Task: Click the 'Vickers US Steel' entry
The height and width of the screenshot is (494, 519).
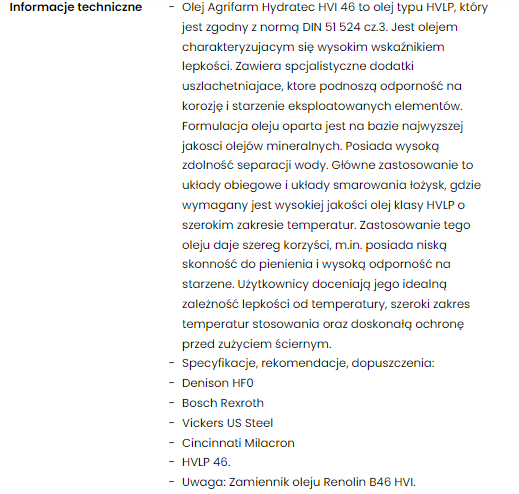Action: [x=227, y=423]
